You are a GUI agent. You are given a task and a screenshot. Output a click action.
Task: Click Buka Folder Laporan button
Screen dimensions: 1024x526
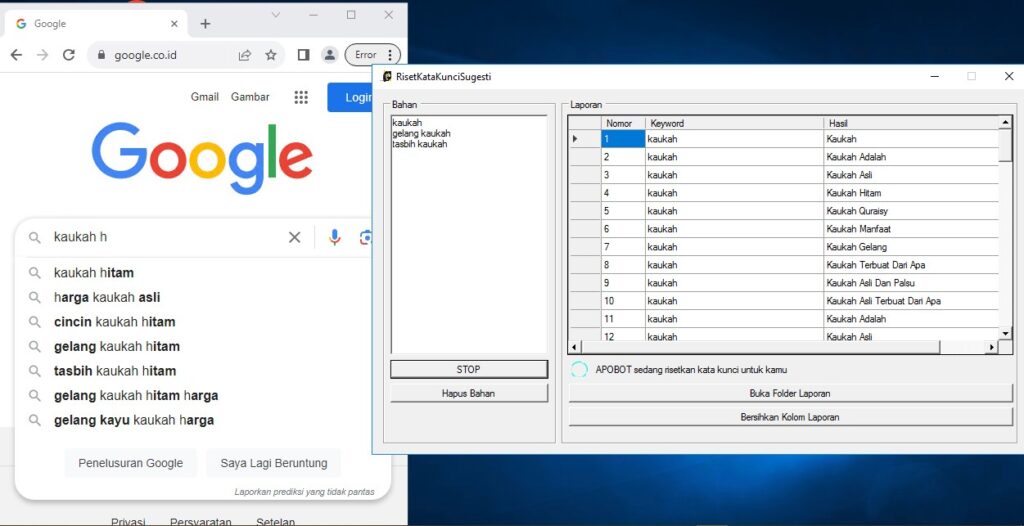(x=790, y=393)
